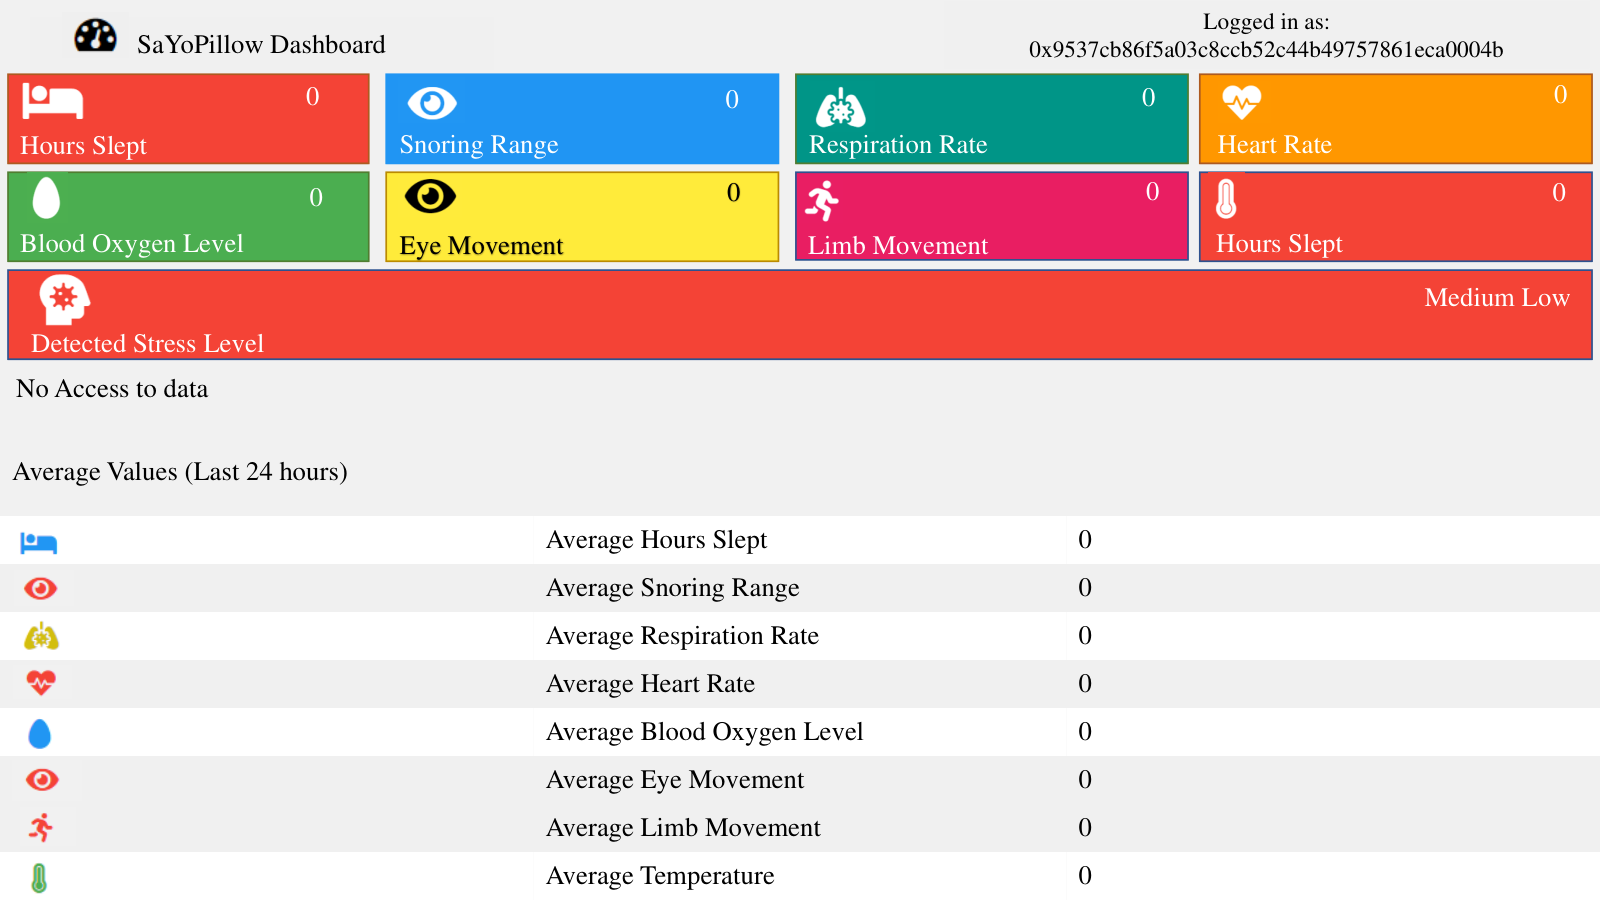Click the logged-in wallet address text

pyautogui.click(x=1266, y=50)
